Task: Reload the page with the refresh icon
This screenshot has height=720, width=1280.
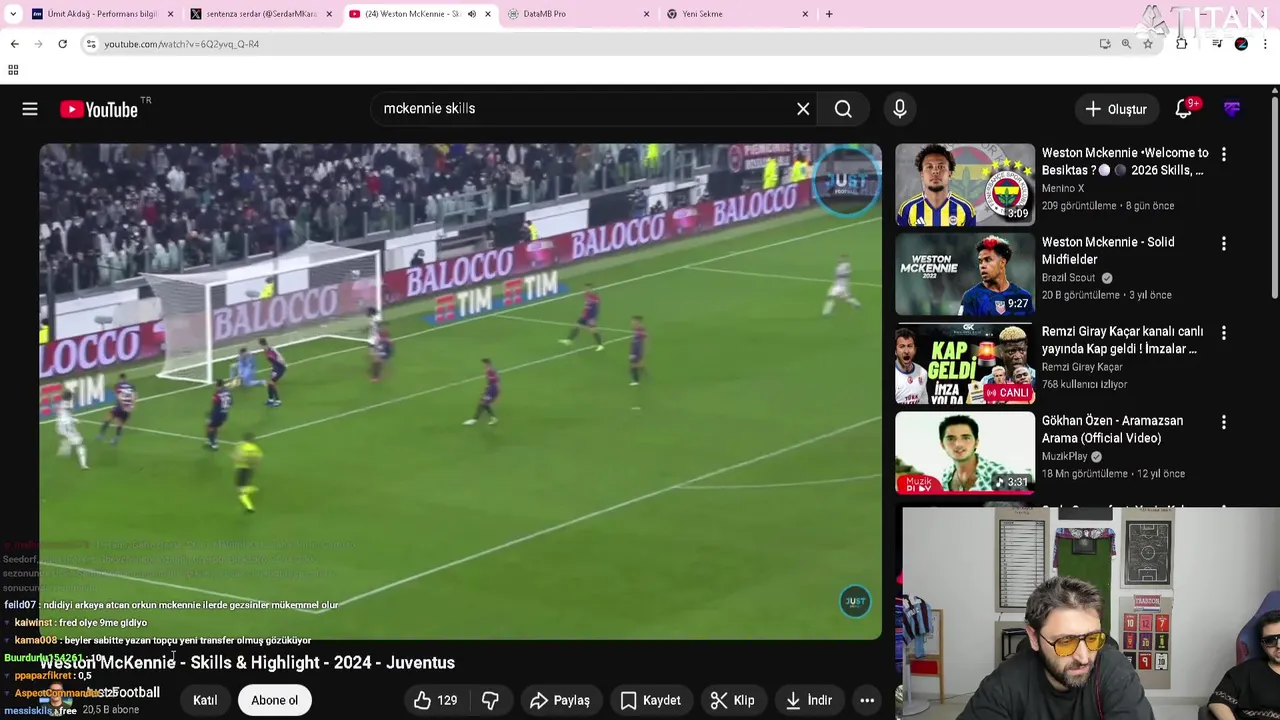Action: point(62,44)
